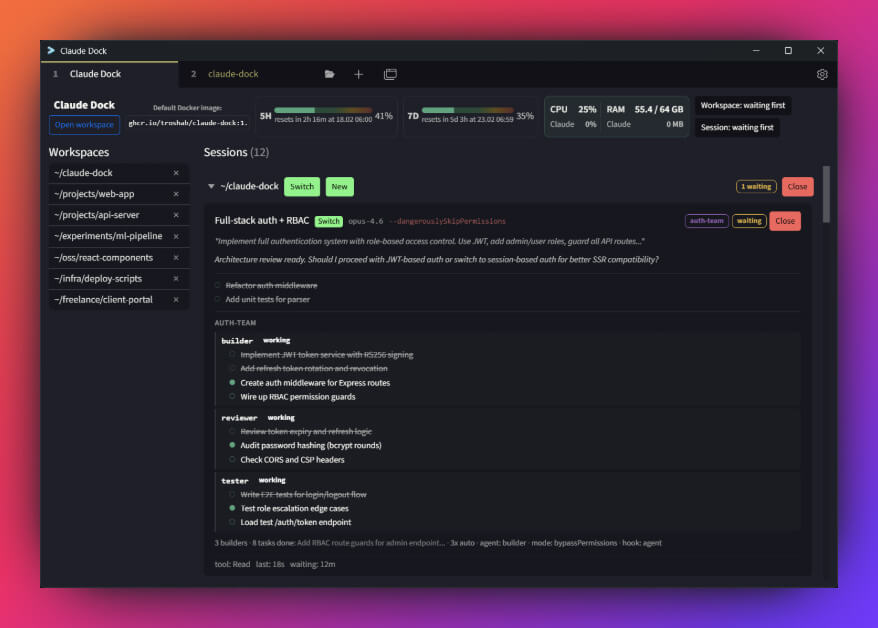Open settings gear icon

[821, 74]
